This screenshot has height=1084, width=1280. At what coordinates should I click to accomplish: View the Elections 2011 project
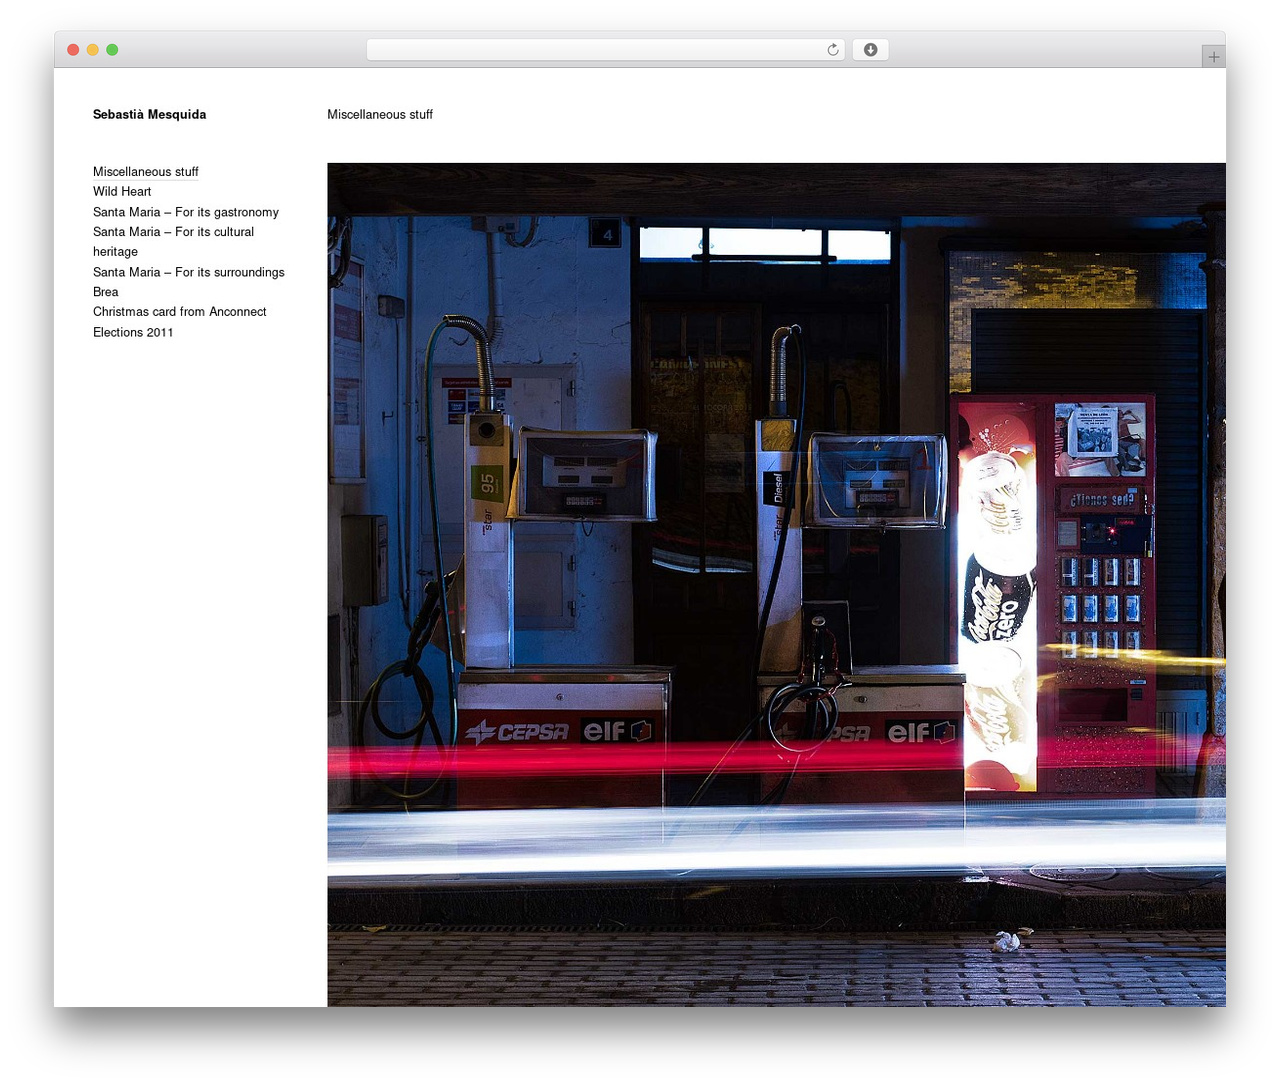coord(133,332)
